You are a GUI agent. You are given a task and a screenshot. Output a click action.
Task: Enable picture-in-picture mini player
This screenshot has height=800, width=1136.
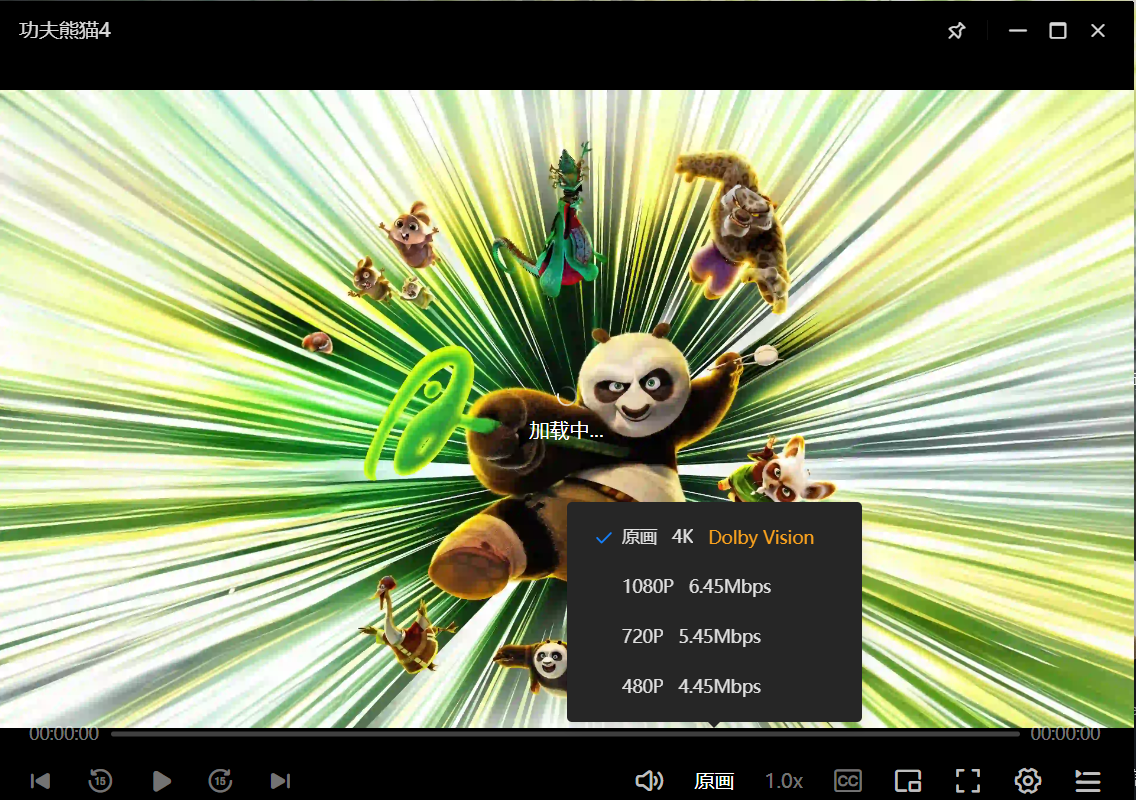coord(908,780)
